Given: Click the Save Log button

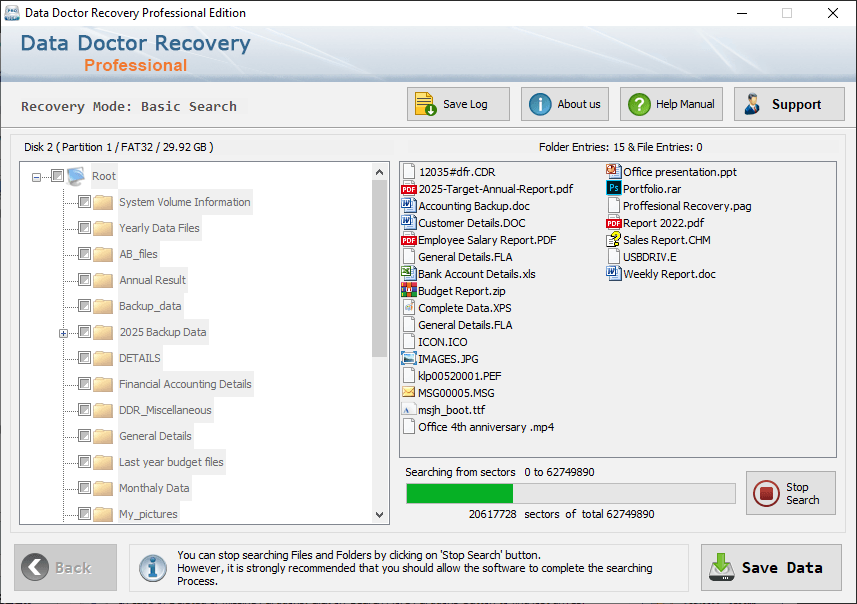Looking at the screenshot, I should tap(458, 104).
